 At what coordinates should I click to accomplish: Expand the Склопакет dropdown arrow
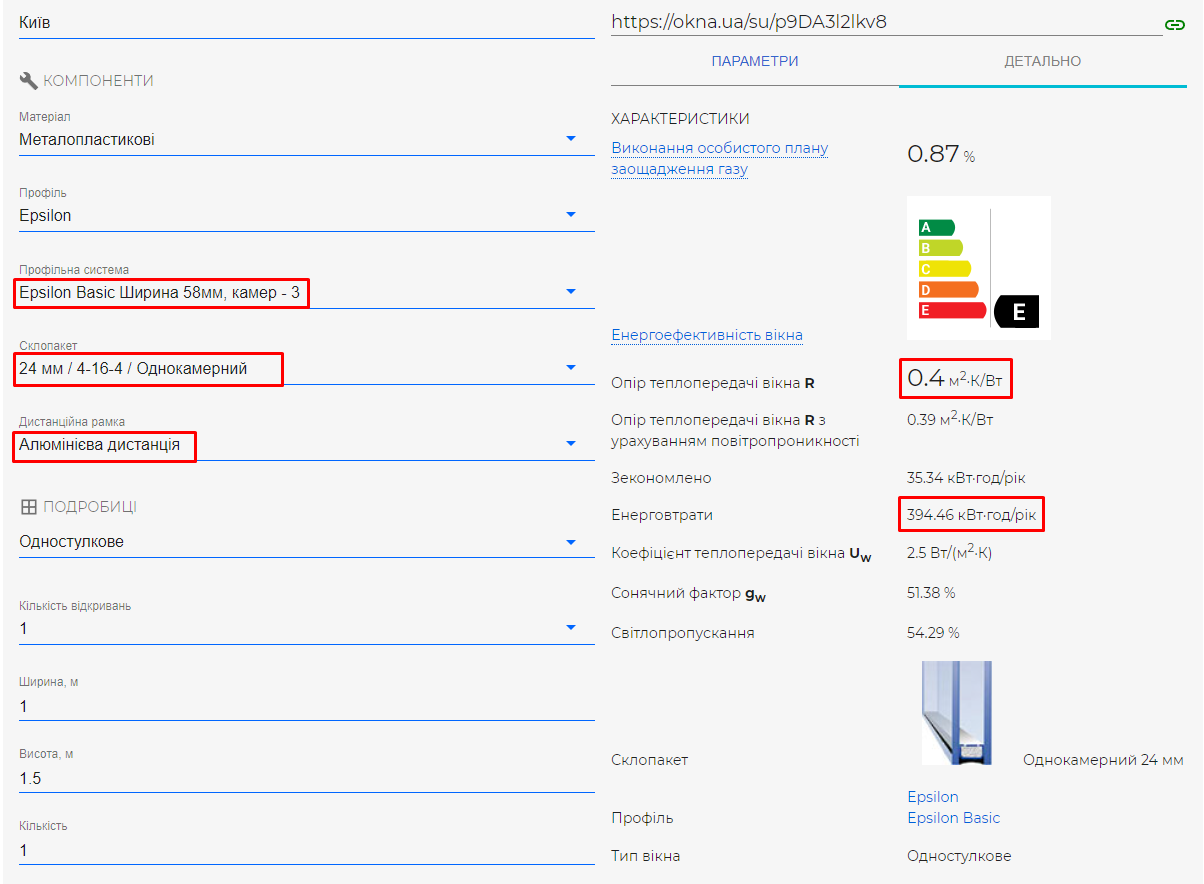pos(571,367)
